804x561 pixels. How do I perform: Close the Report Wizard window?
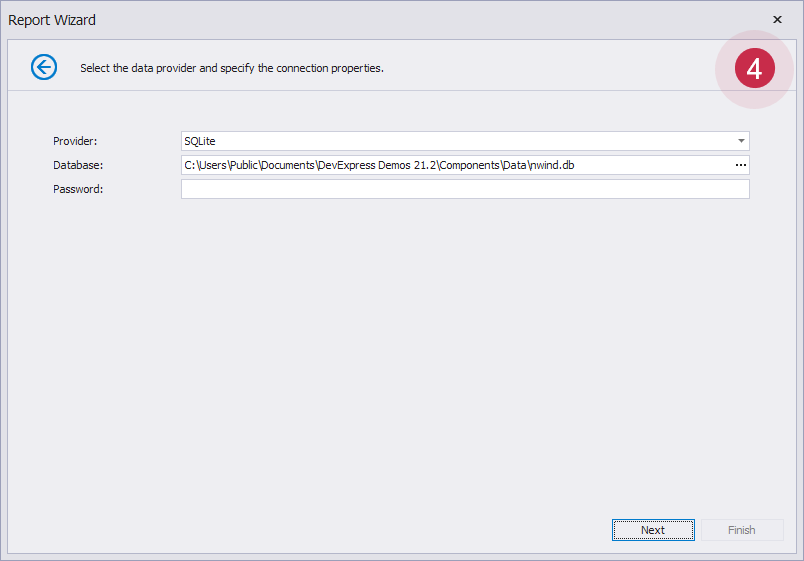pyautogui.click(x=777, y=19)
